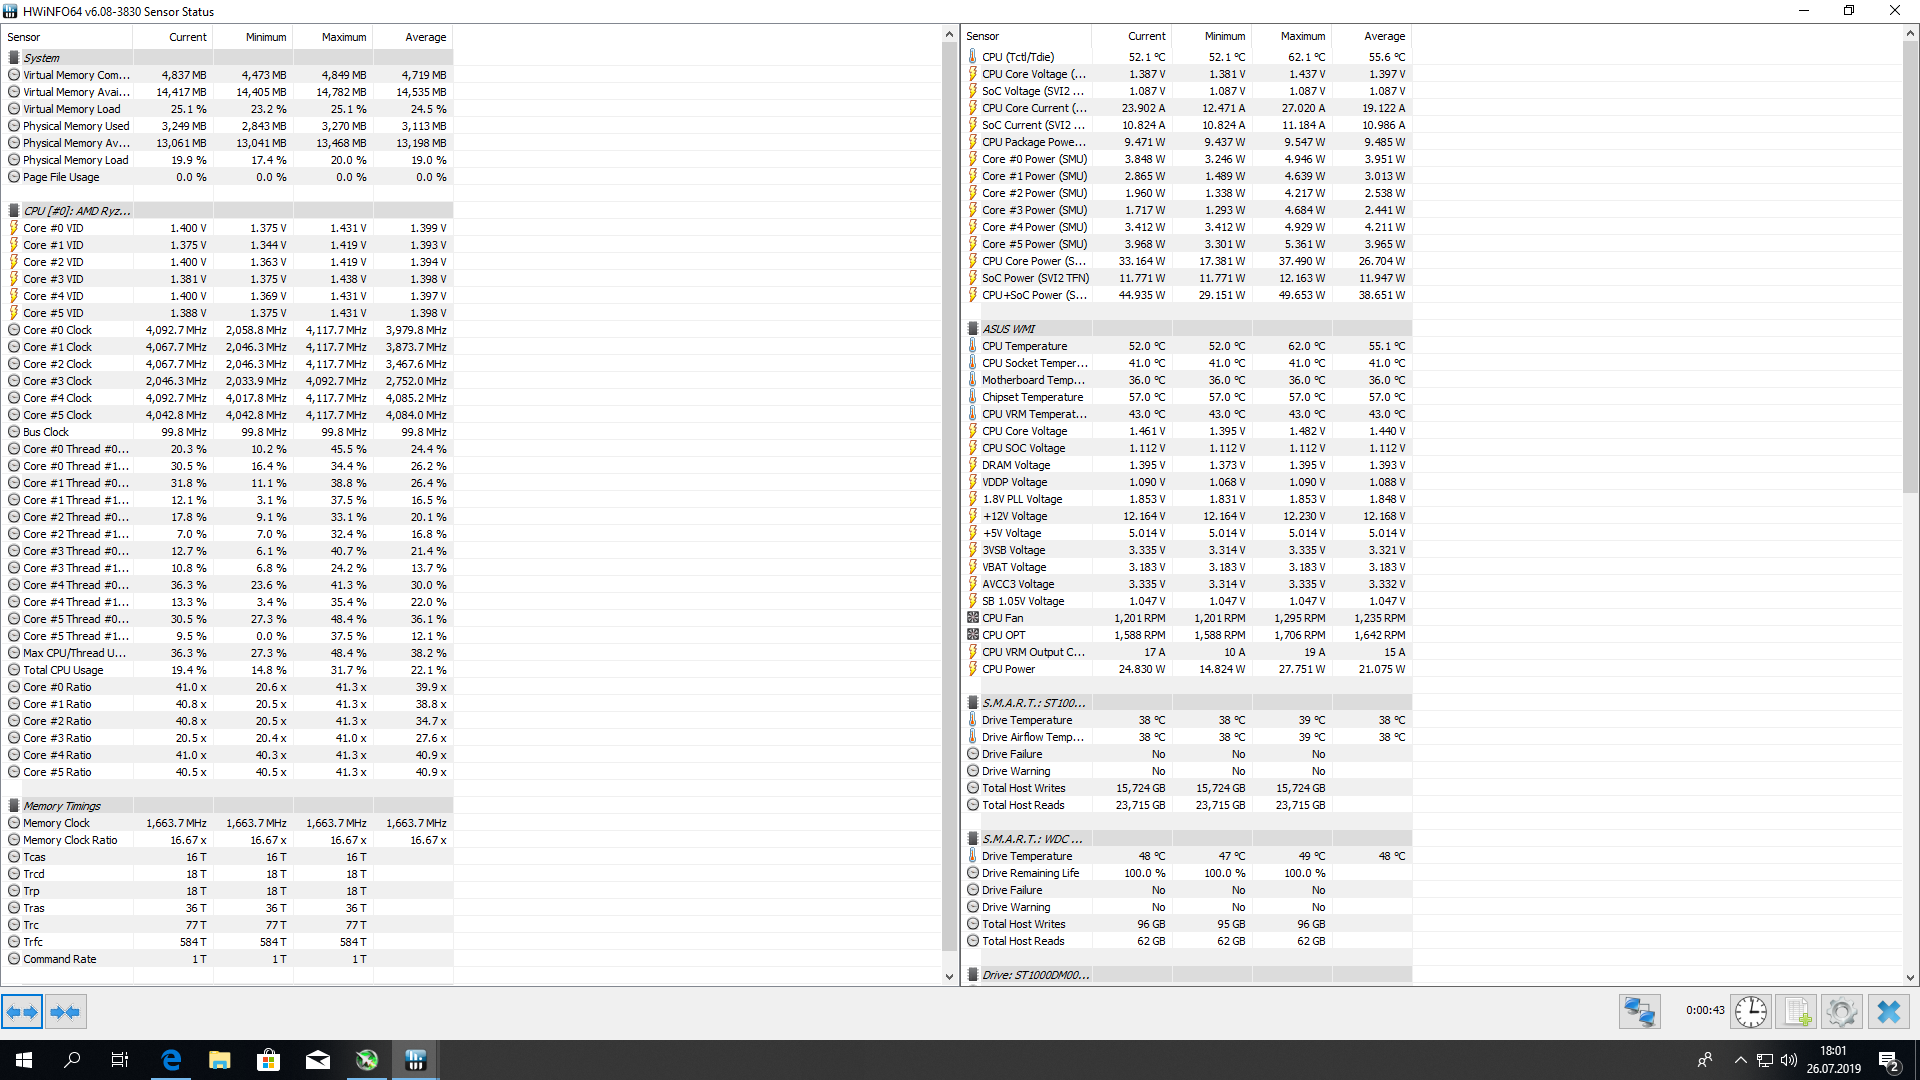
Task: Start logging with the sheet-plus icon
Action: tap(1796, 1012)
